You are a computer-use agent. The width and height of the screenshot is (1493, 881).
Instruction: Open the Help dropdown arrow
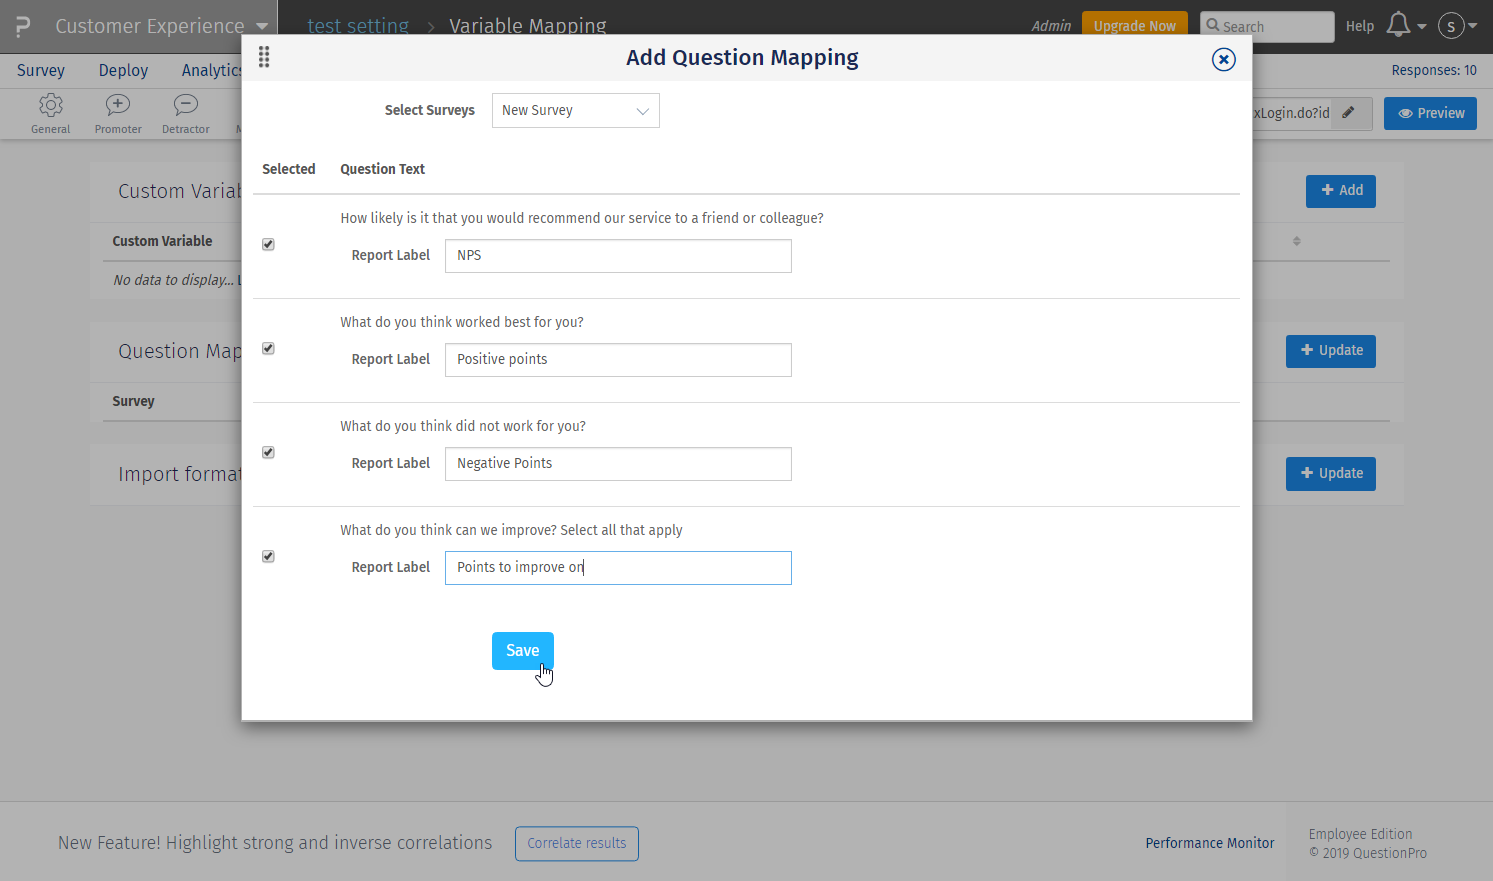(1421, 27)
